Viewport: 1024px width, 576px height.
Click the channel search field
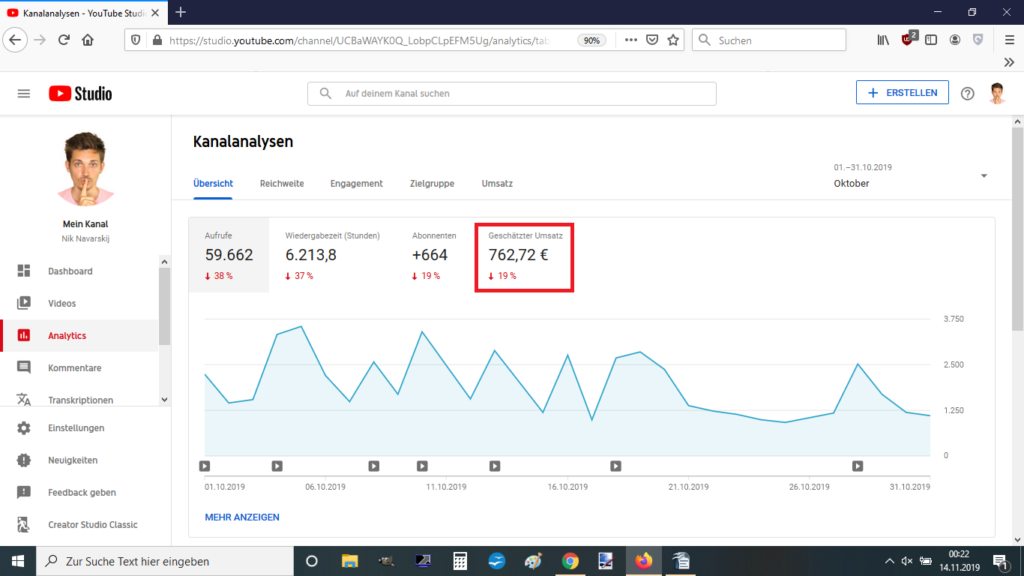tap(512, 93)
